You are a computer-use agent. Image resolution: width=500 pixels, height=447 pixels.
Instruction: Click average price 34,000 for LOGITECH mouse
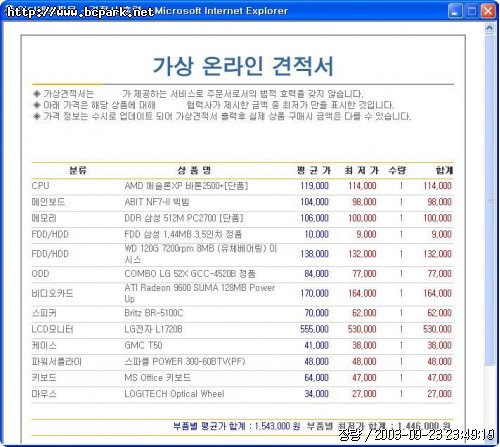click(x=316, y=394)
